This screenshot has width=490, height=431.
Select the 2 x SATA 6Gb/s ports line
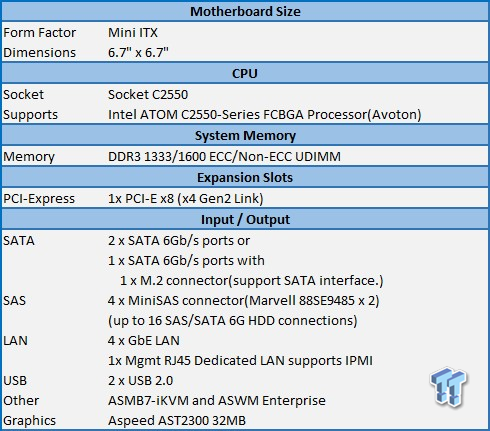point(179,241)
